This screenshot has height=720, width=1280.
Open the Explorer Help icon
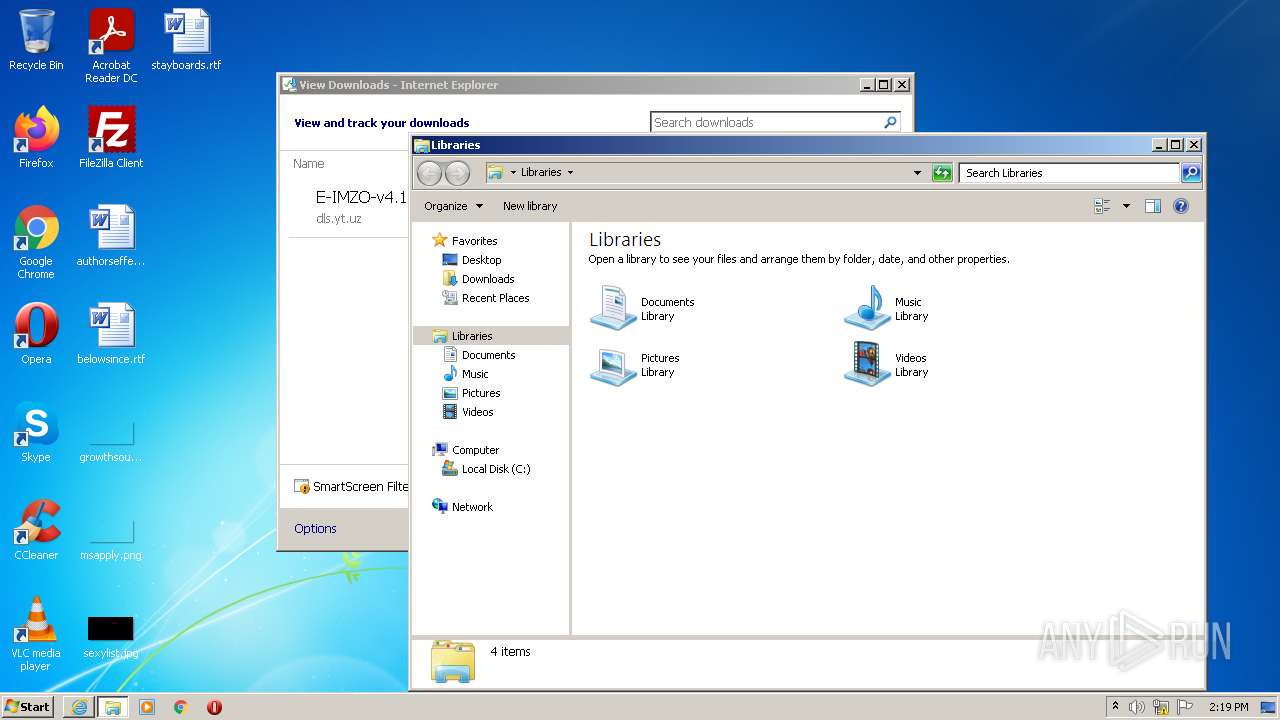pyautogui.click(x=1180, y=206)
